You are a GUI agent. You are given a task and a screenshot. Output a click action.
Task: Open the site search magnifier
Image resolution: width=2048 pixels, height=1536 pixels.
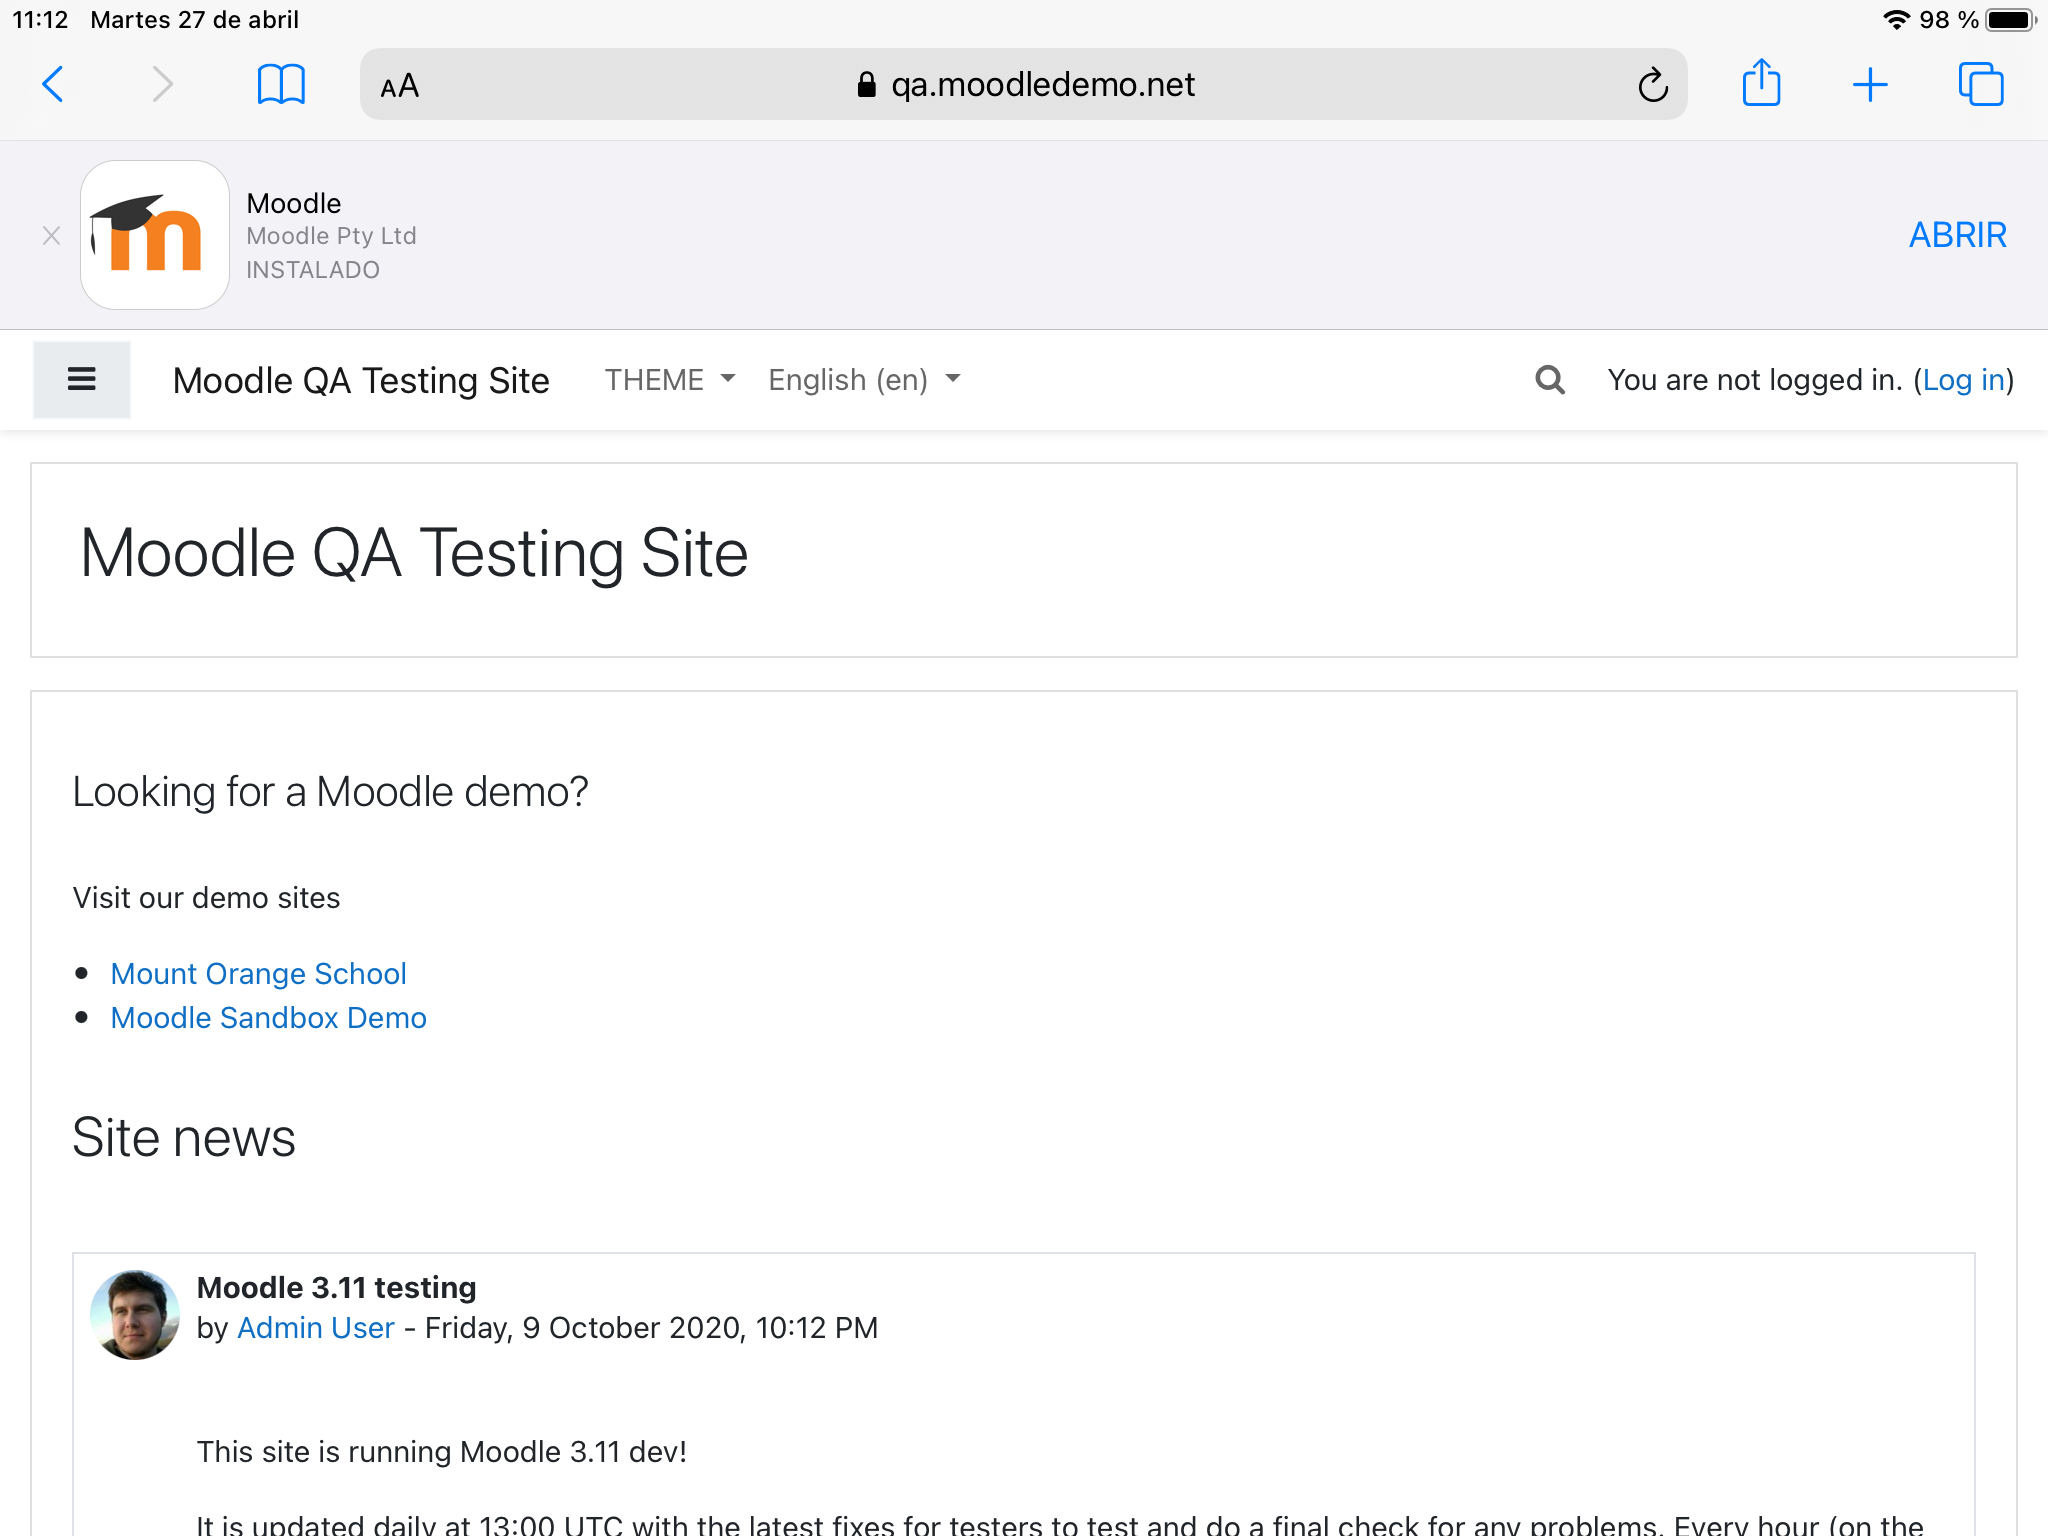coord(1550,380)
